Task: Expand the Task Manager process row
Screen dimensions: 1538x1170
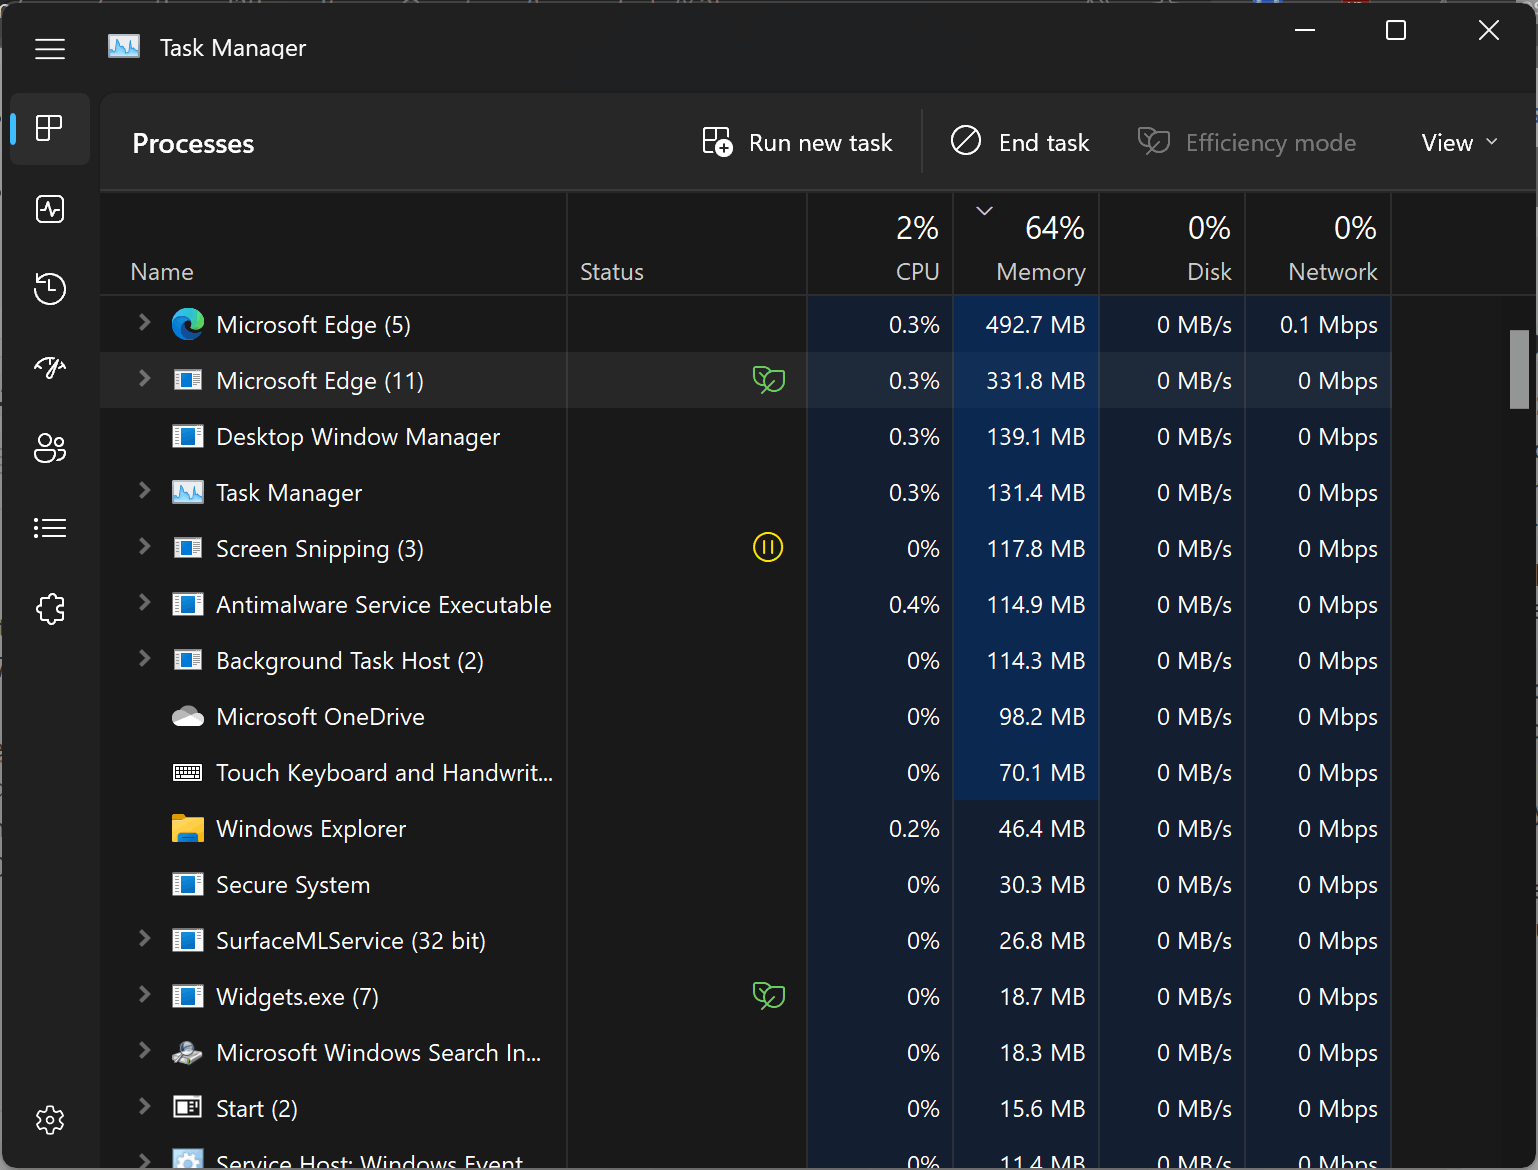Action: coord(144,490)
